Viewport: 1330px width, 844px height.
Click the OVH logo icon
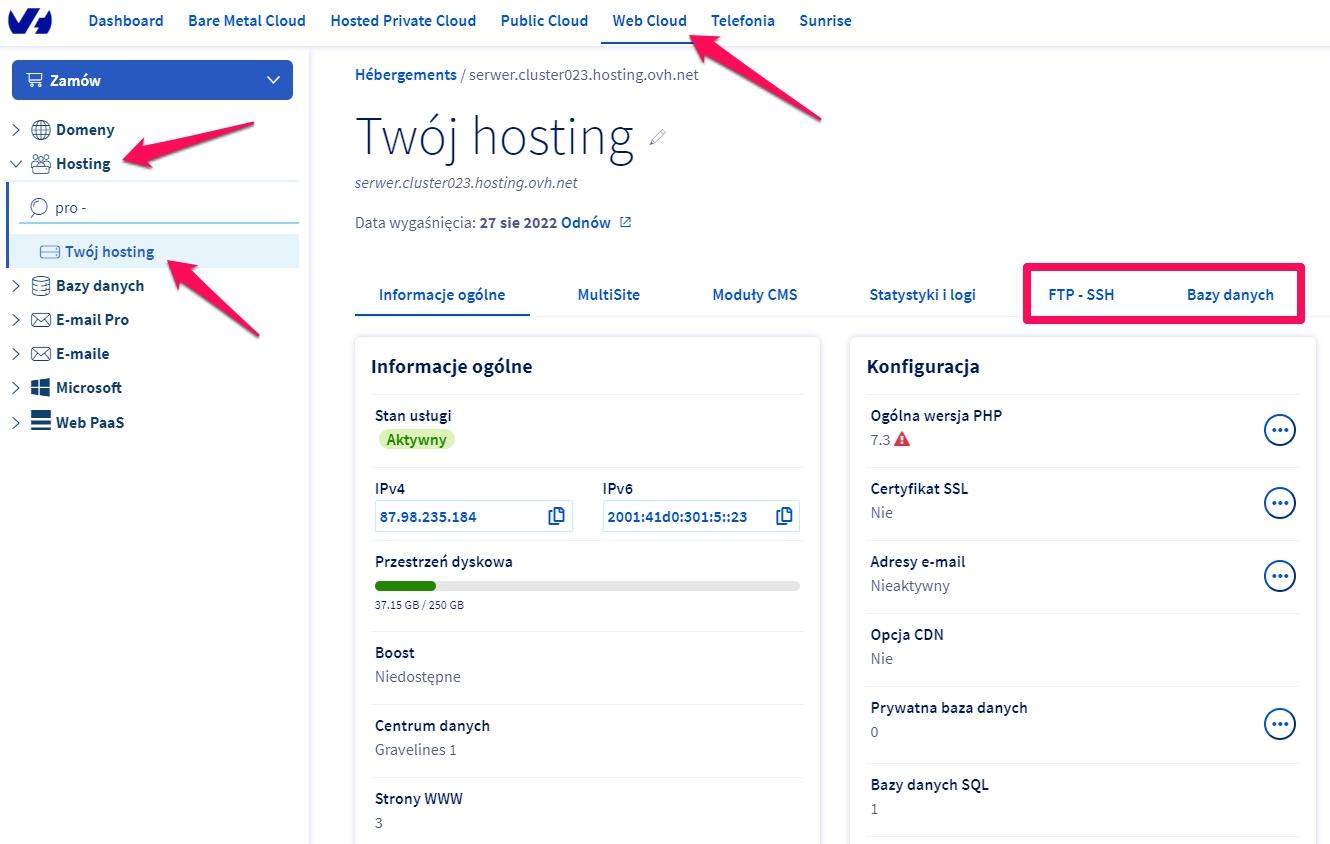[x=29, y=20]
